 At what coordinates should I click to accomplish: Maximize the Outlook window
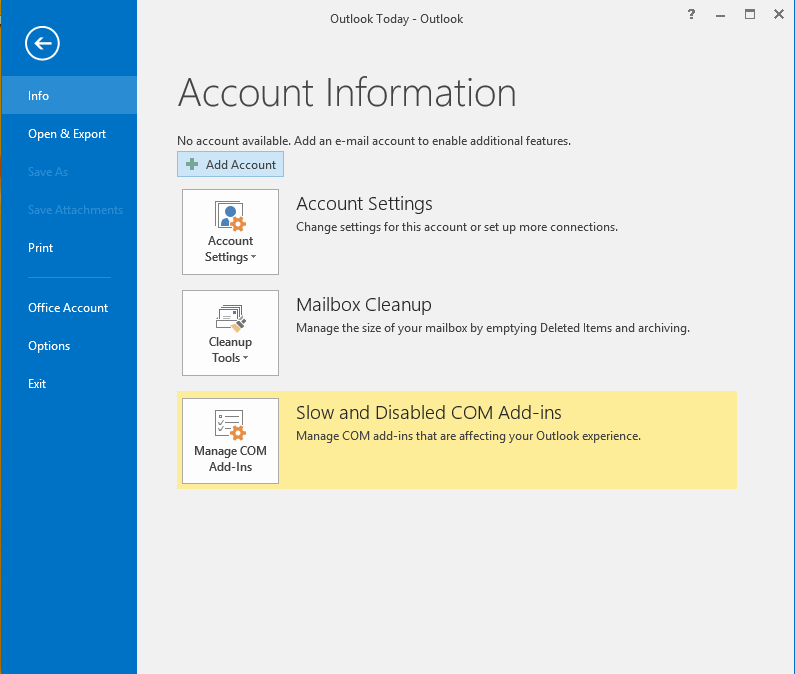(x=750, y=14)
